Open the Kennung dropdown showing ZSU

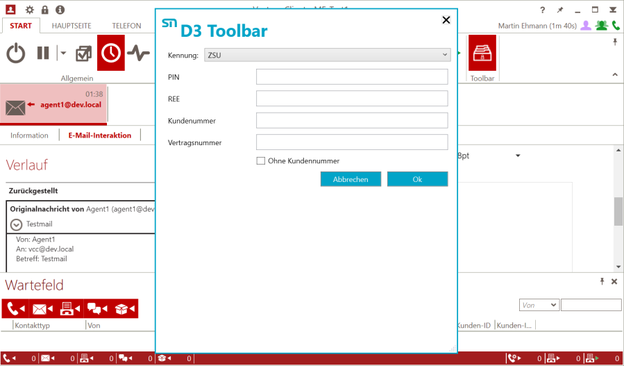coord(328,55)
